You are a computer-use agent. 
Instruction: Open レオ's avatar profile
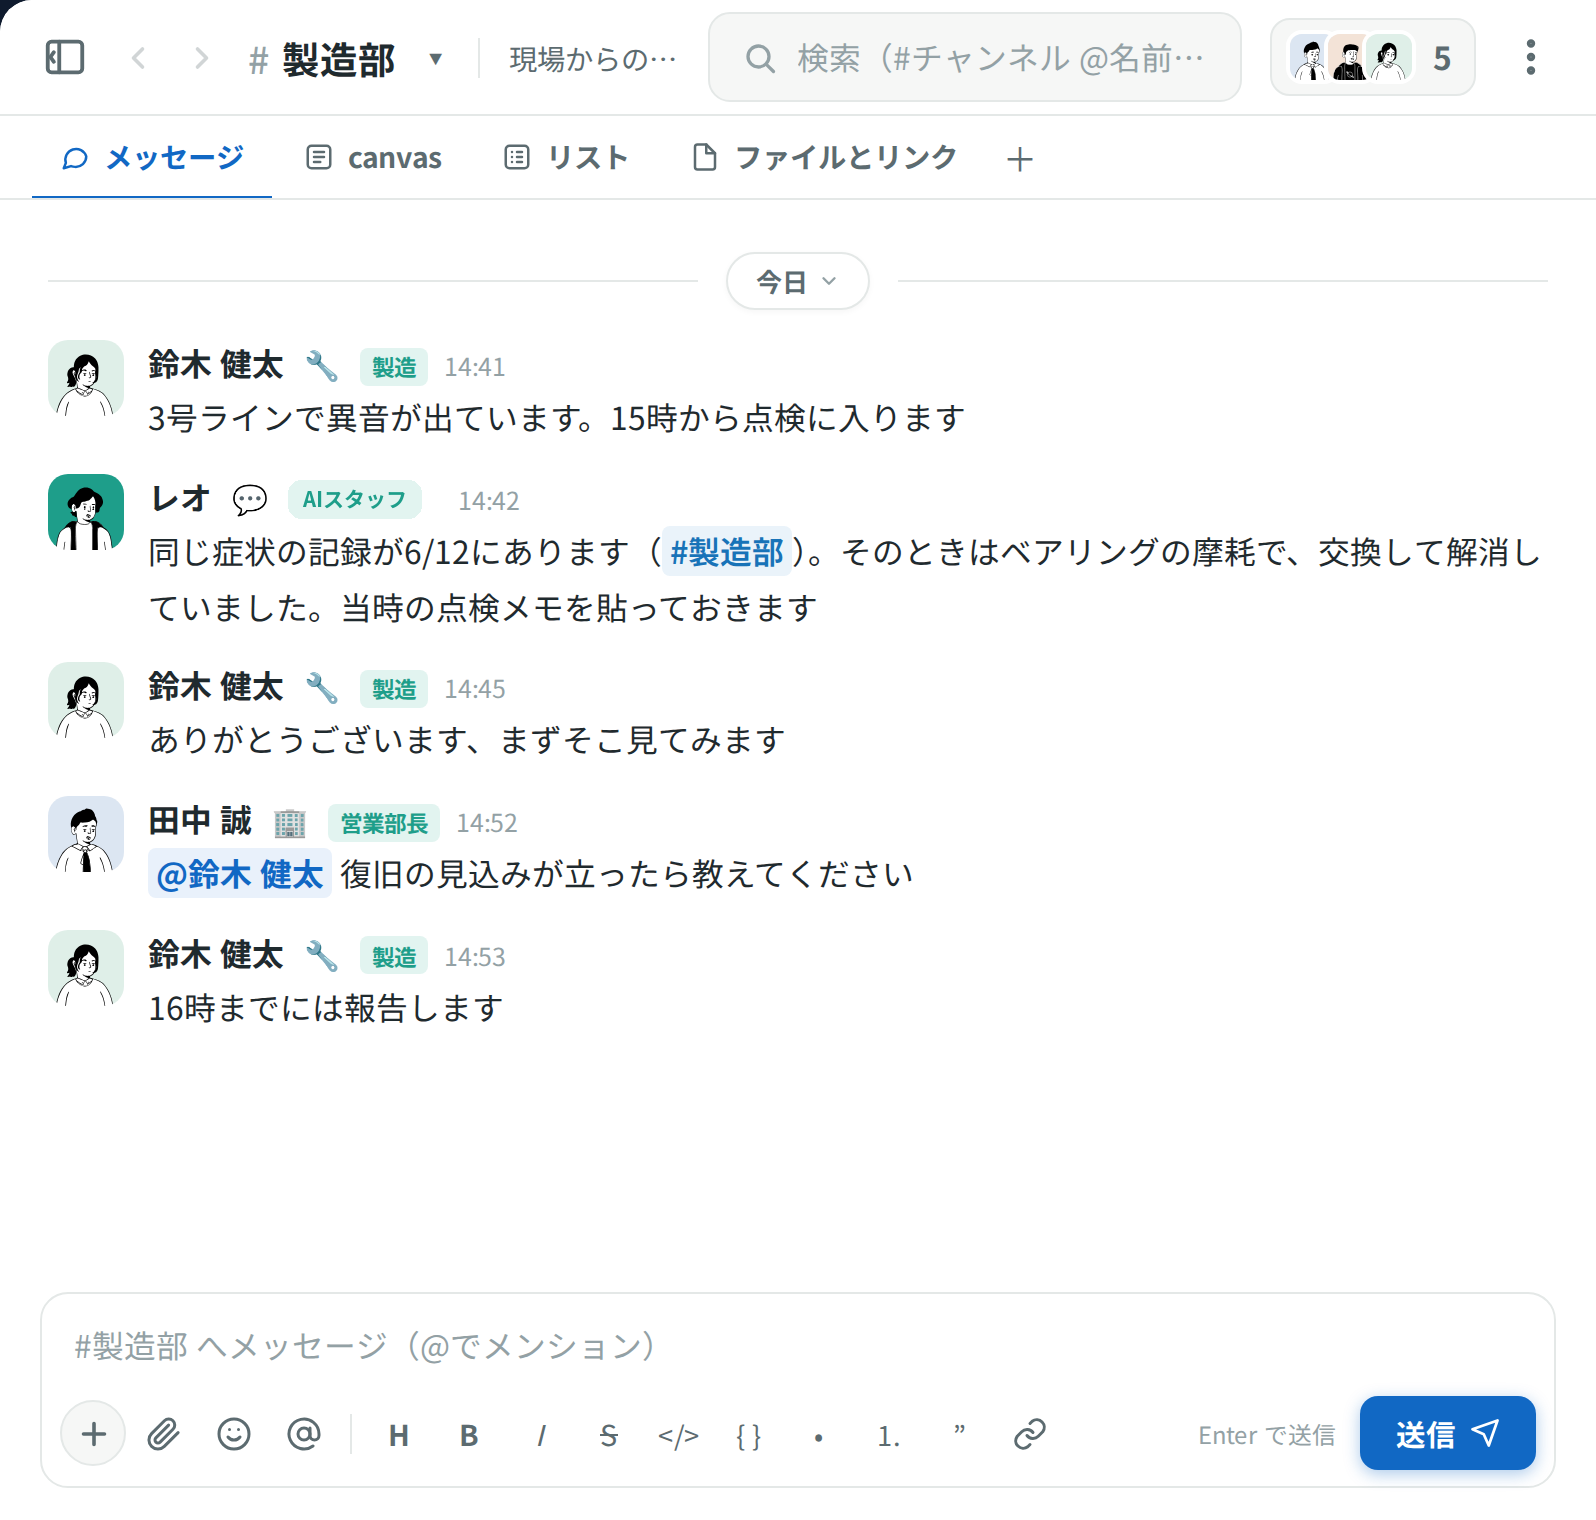[86, 512]
